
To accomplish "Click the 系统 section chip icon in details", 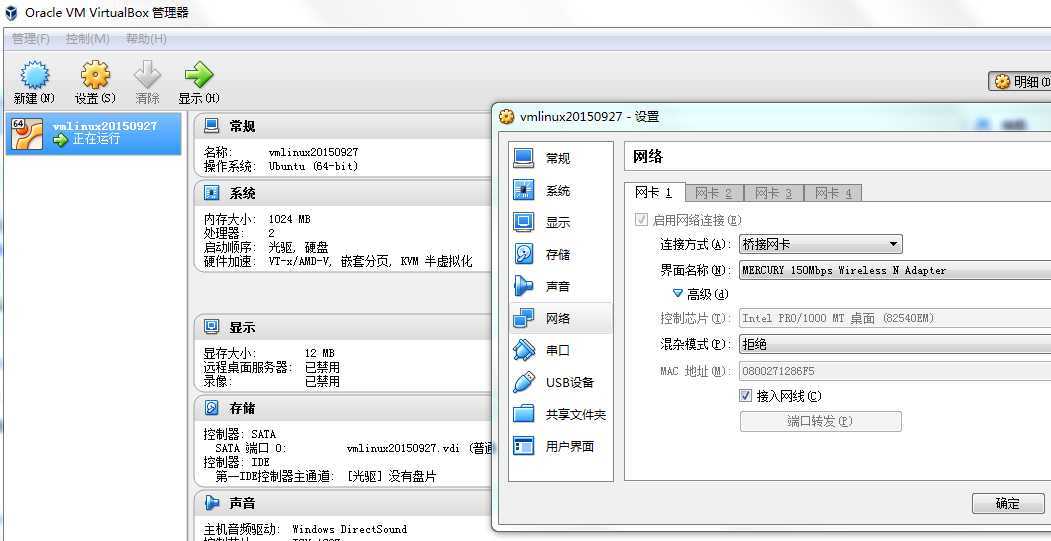I will click(212, 193).
